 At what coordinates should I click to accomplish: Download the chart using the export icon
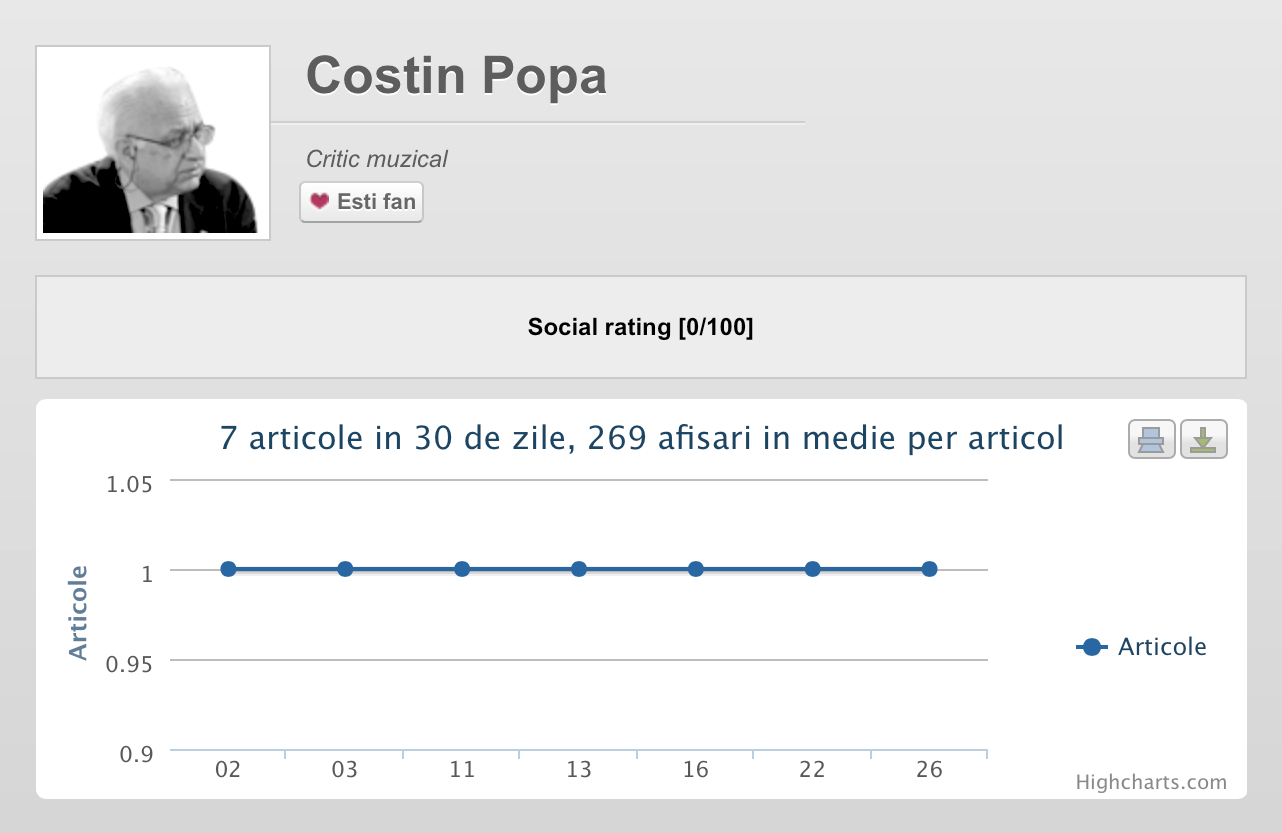point(1203,440)
